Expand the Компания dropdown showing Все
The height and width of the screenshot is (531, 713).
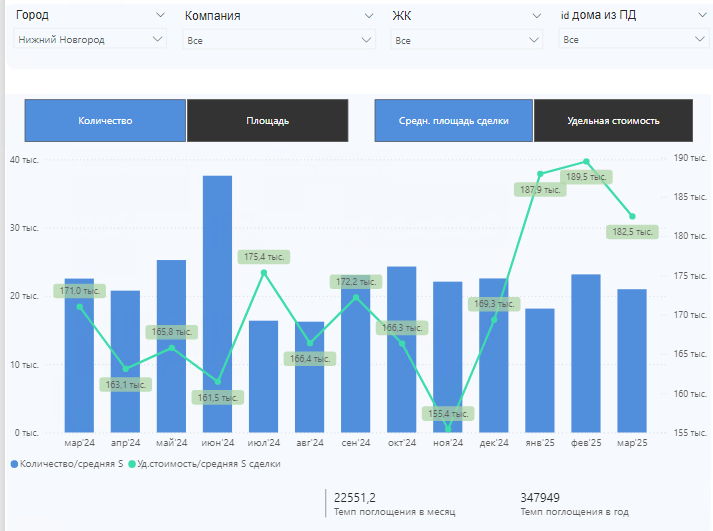coord(279,40)
